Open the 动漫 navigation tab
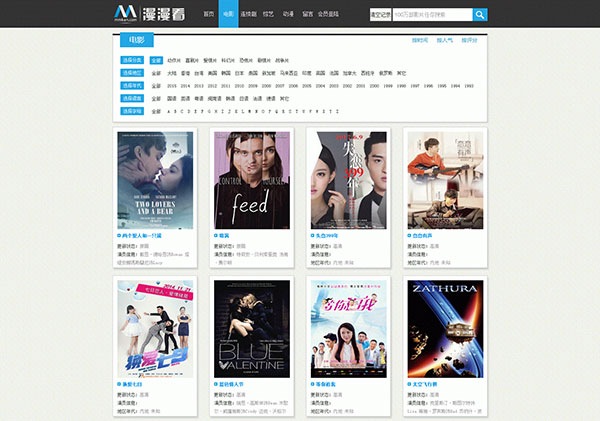 pyautogui.click(x=288, y=15)
